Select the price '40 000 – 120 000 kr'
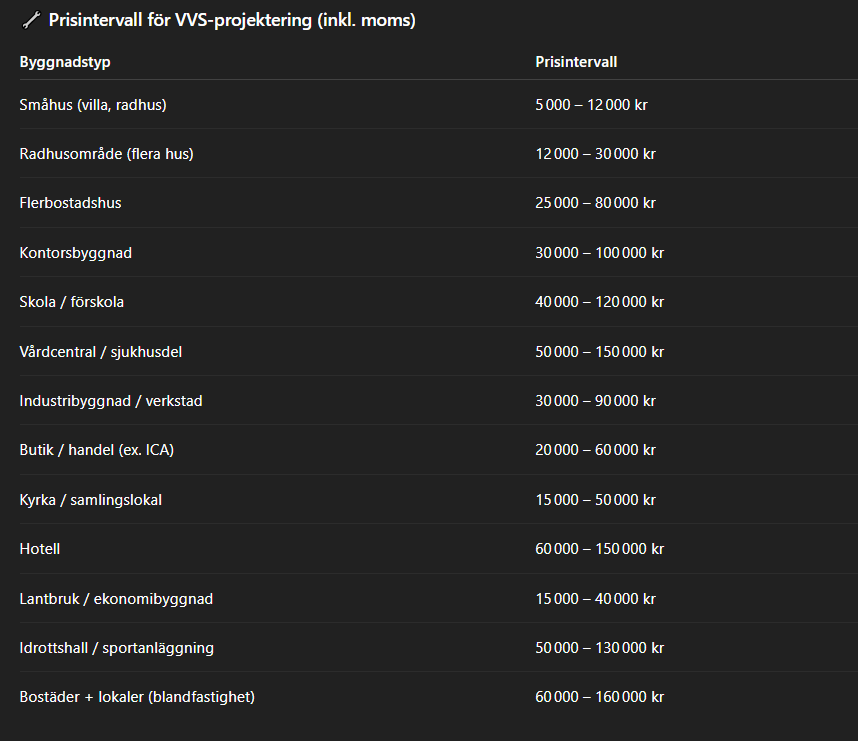This screenshot has height=741, width=858. [x=599, y=302]
